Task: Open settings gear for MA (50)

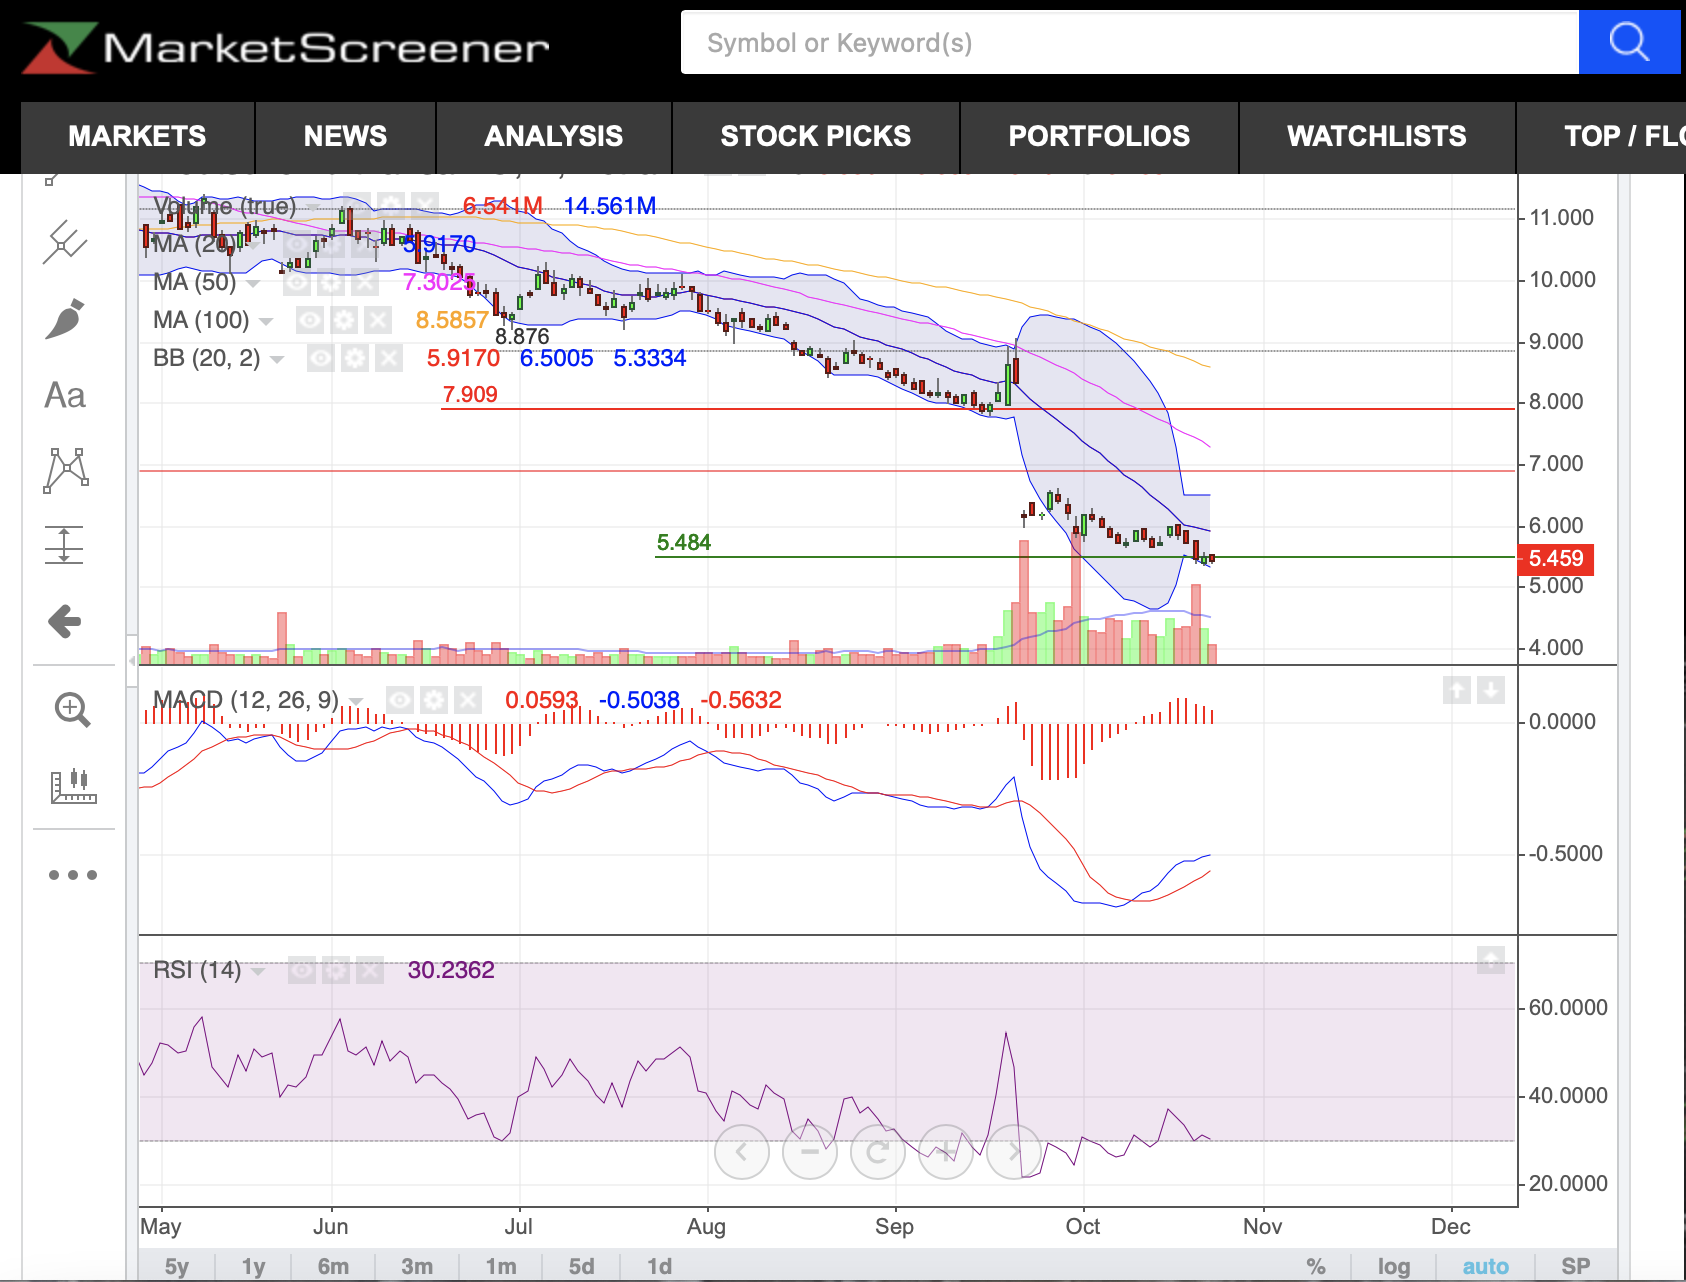Action: (x=331, y=283)
